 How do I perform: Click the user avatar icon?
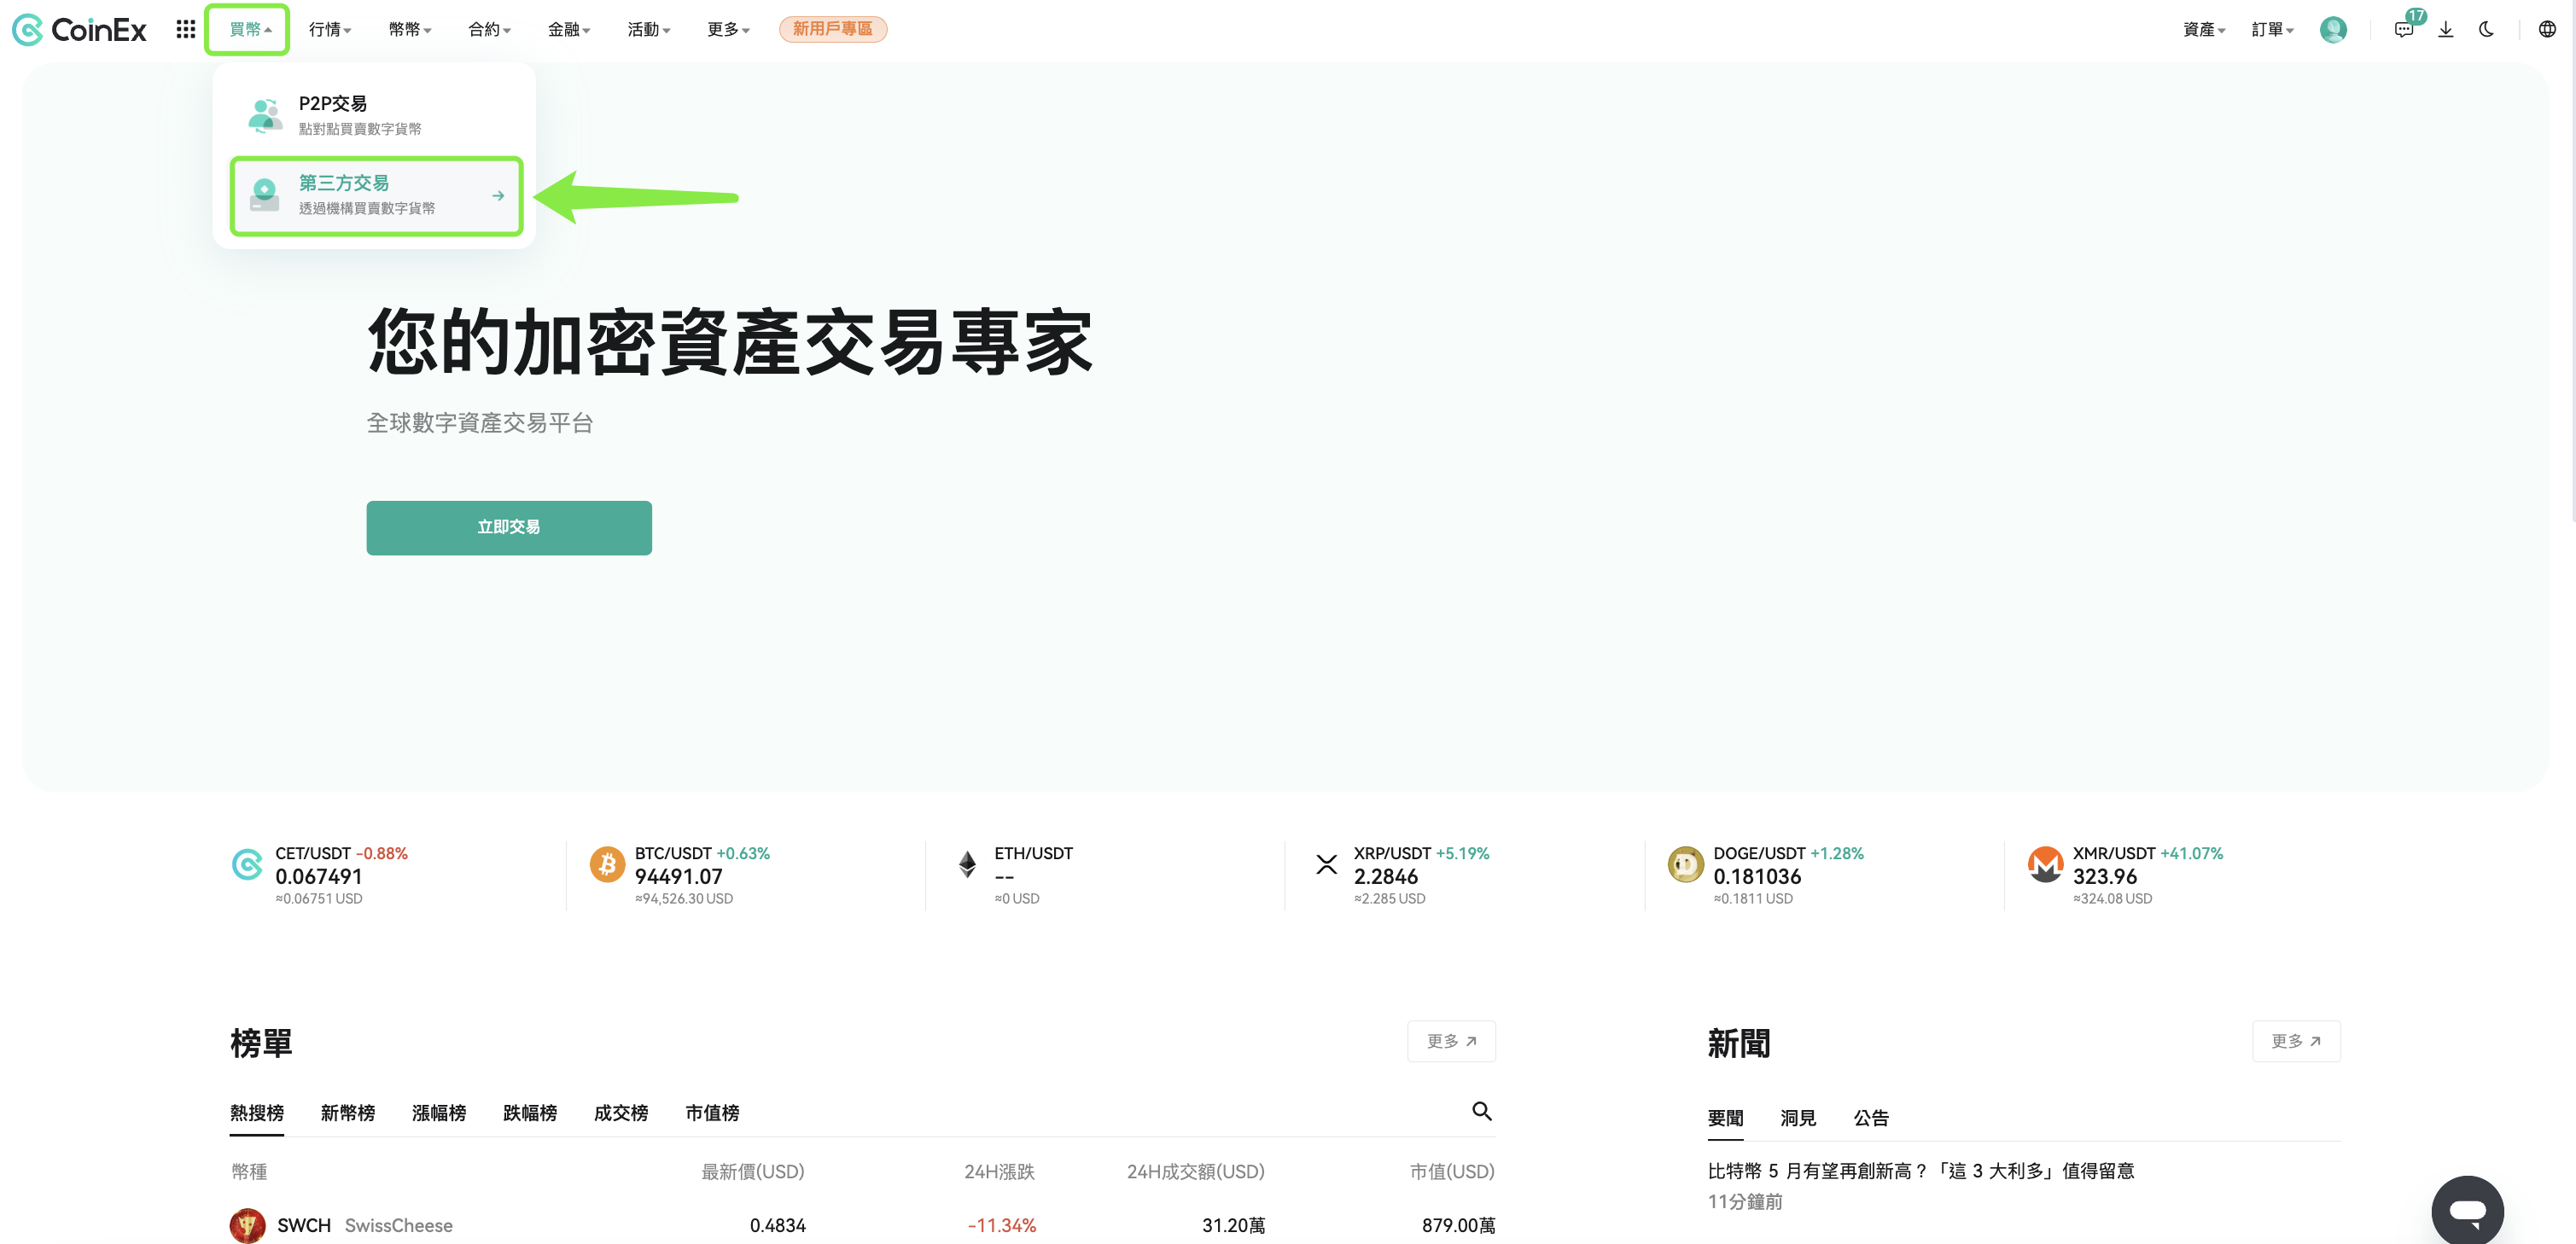(2333, 30)
